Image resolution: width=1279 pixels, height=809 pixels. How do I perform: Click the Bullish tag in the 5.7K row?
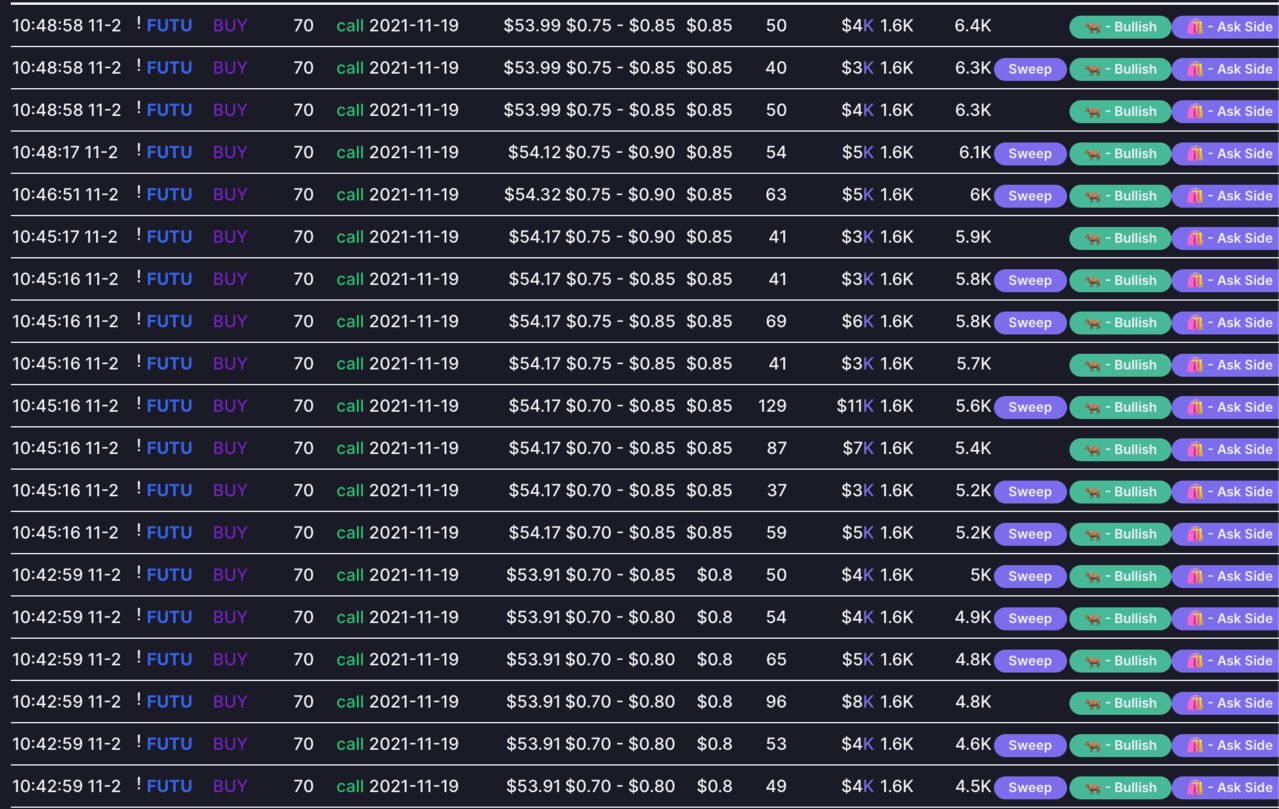pos(1120,365)
